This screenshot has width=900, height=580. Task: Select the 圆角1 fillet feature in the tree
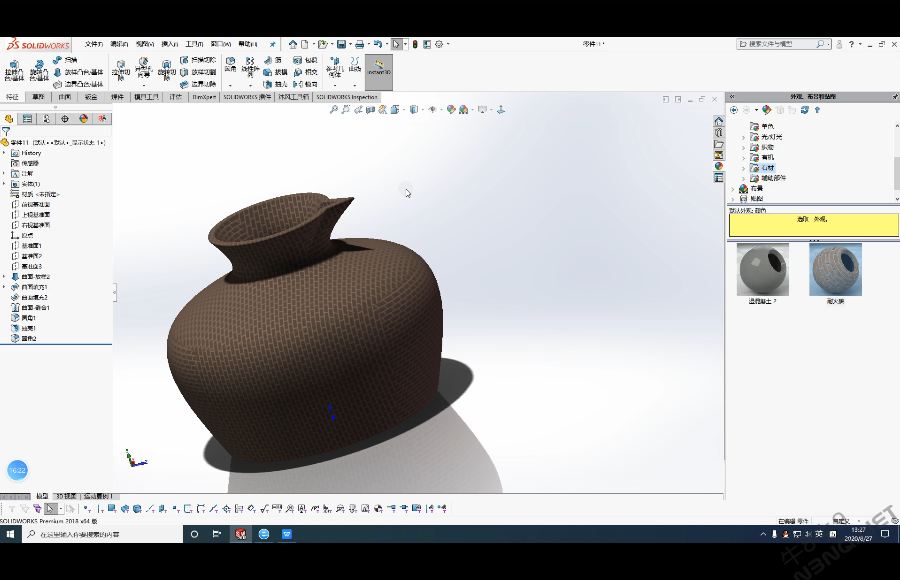24,318
